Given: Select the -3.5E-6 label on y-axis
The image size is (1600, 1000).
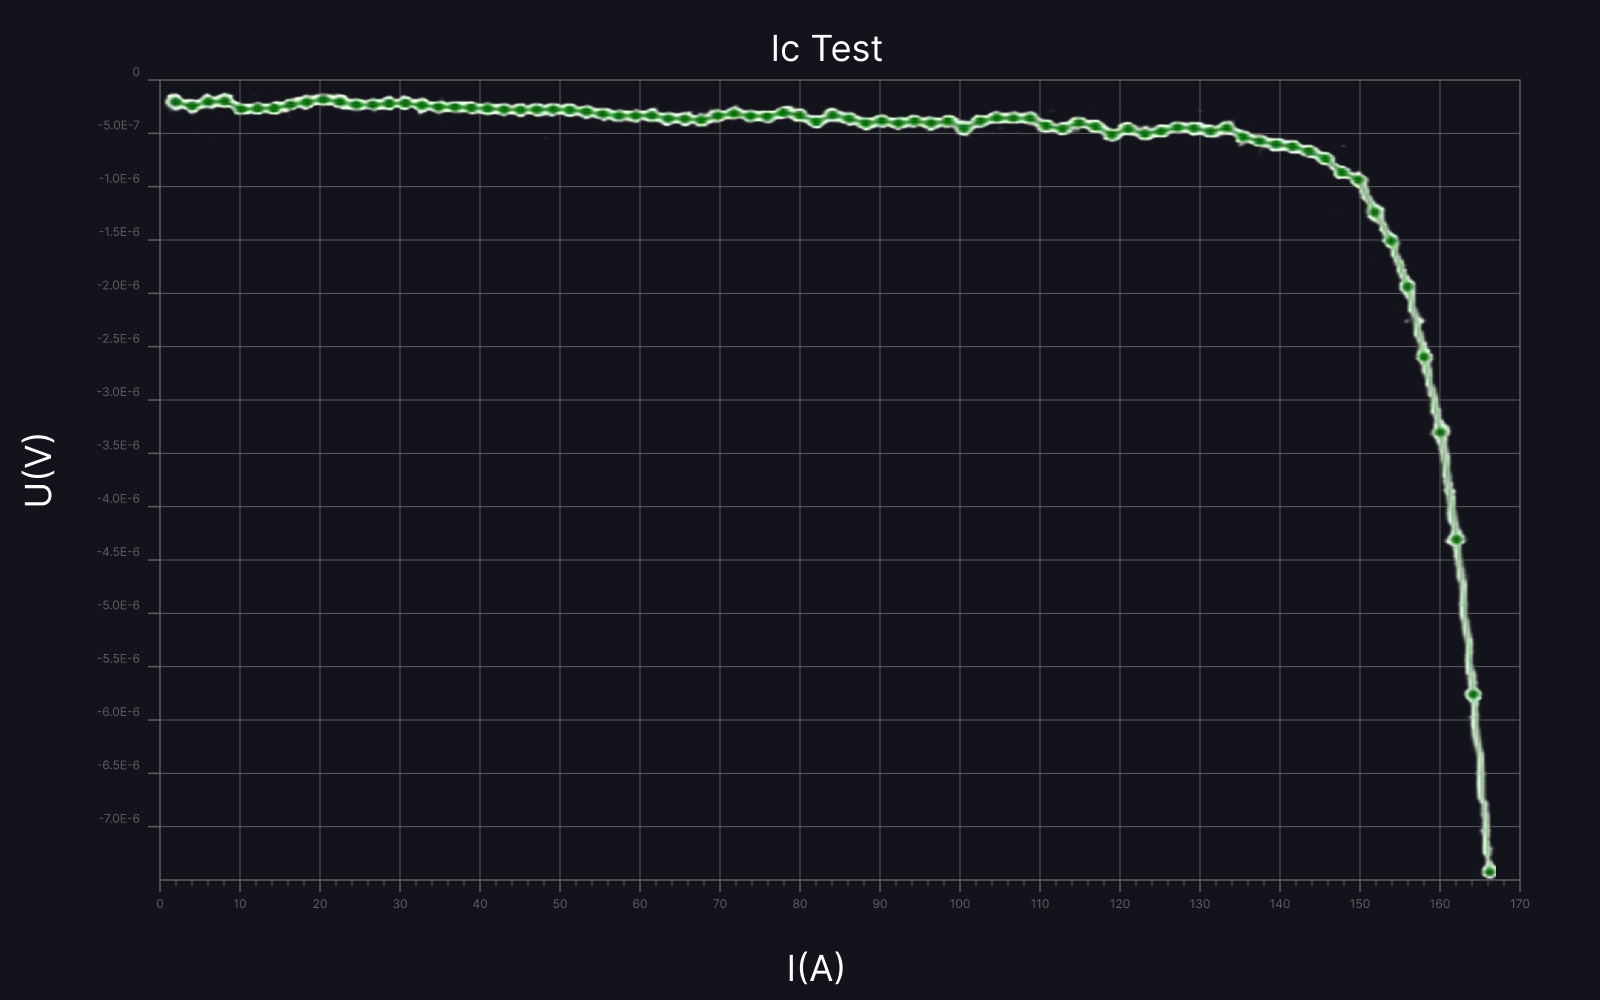Looking at the screenshot, I should pos(118,446).
